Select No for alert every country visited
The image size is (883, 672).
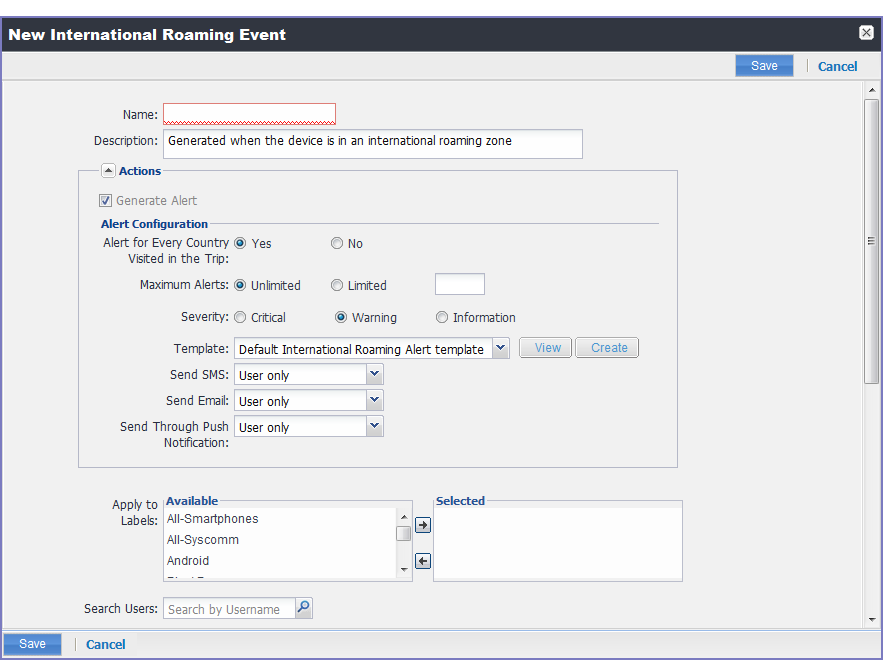click(x=337, y=243)
